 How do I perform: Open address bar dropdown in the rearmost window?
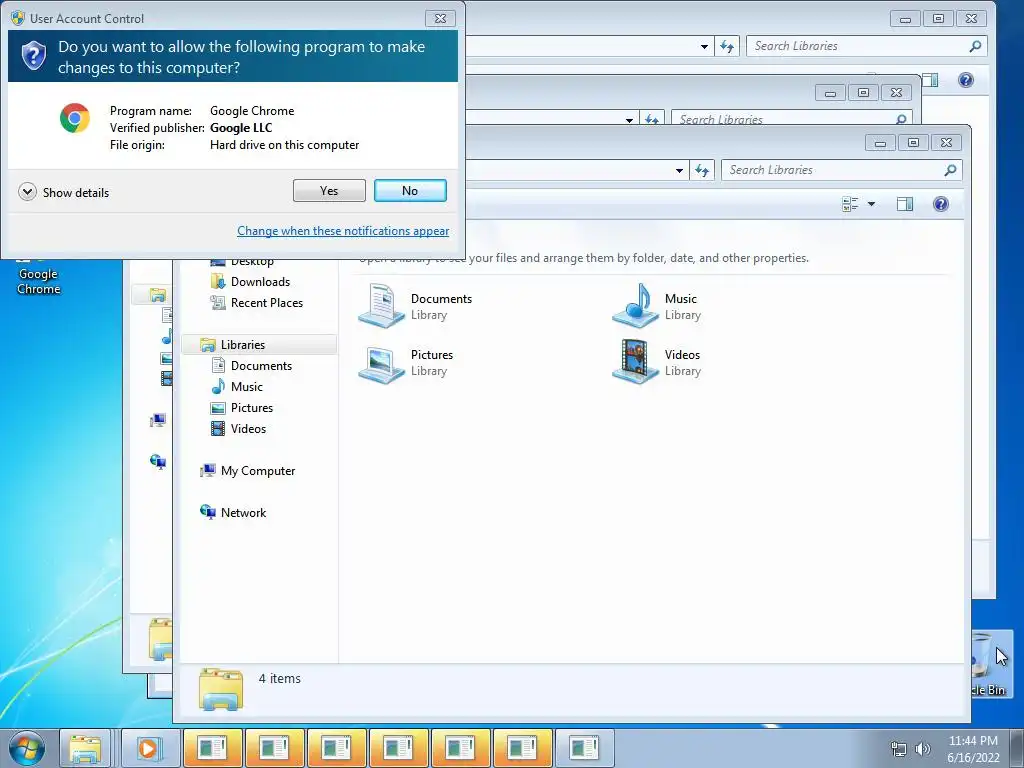coord(704,46)
